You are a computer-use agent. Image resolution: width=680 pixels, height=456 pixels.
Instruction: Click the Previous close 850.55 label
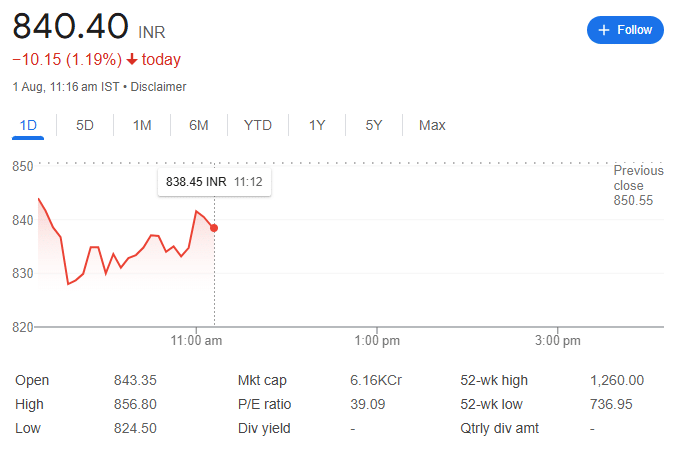coord(637,186)
